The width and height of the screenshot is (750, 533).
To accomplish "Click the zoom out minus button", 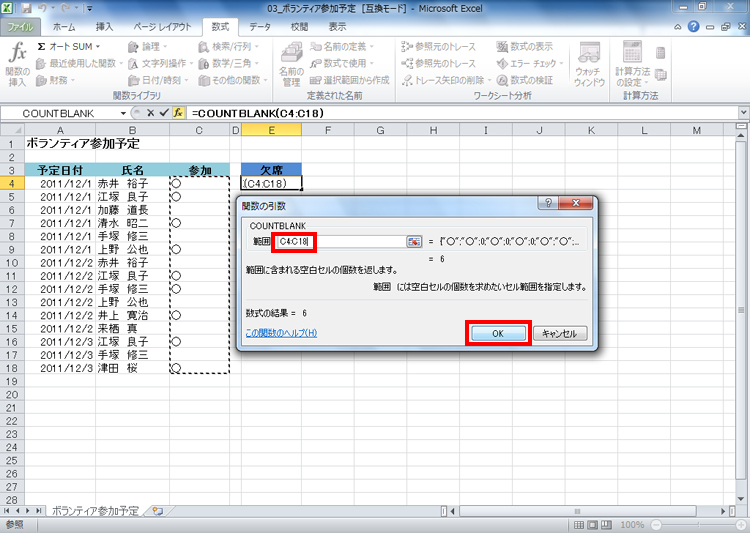I will tap(656, 525).
